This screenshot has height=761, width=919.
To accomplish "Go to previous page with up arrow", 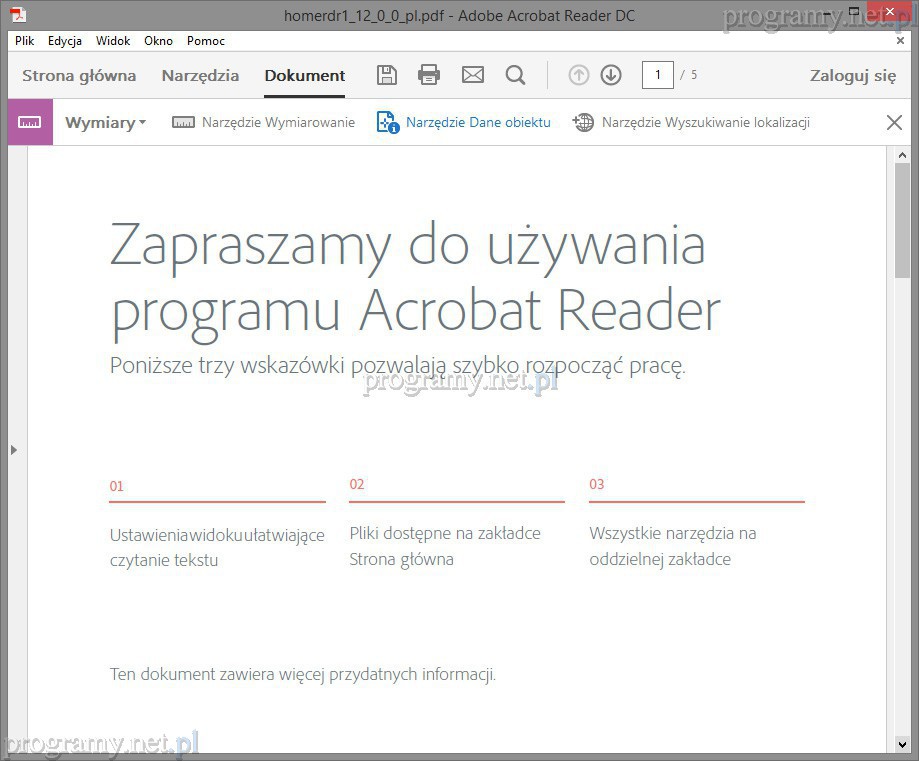I will pos(579,75).
